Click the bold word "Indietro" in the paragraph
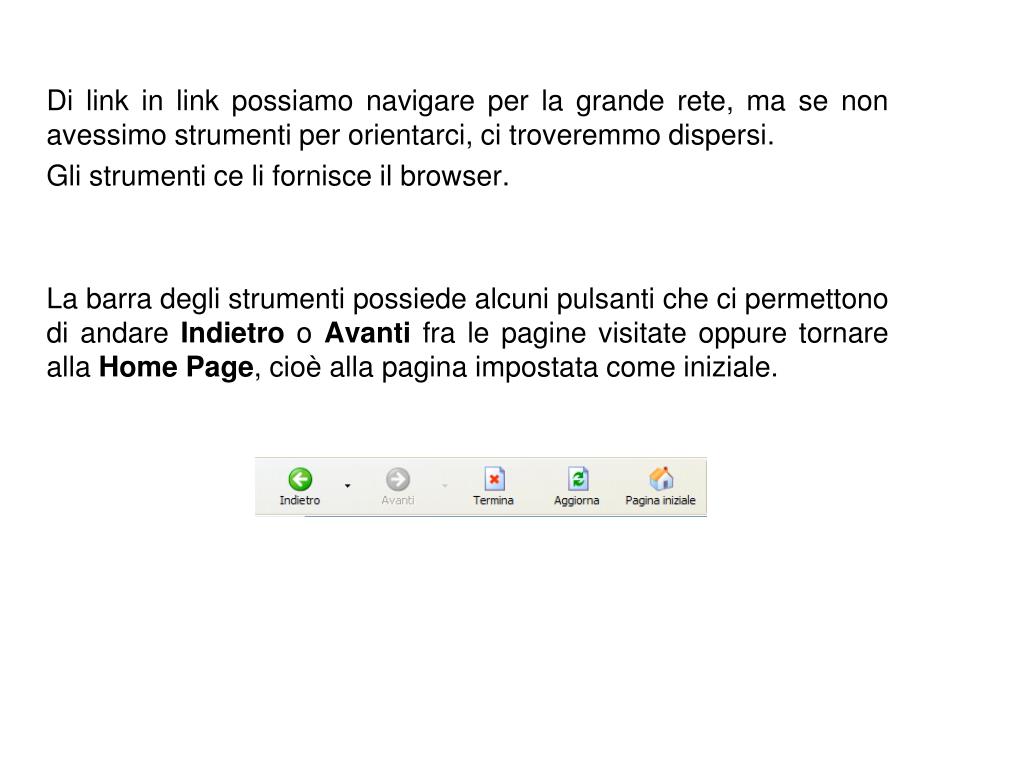Screen dimensions: 1024x768 [x=232, y=333]
